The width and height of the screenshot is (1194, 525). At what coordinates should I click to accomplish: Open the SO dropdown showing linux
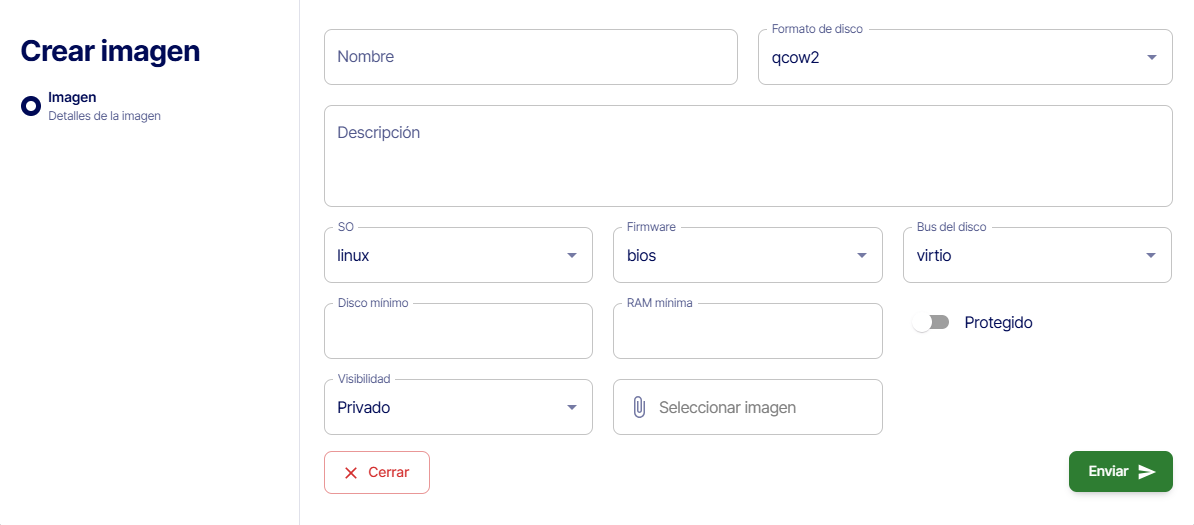tap(458, 256)
